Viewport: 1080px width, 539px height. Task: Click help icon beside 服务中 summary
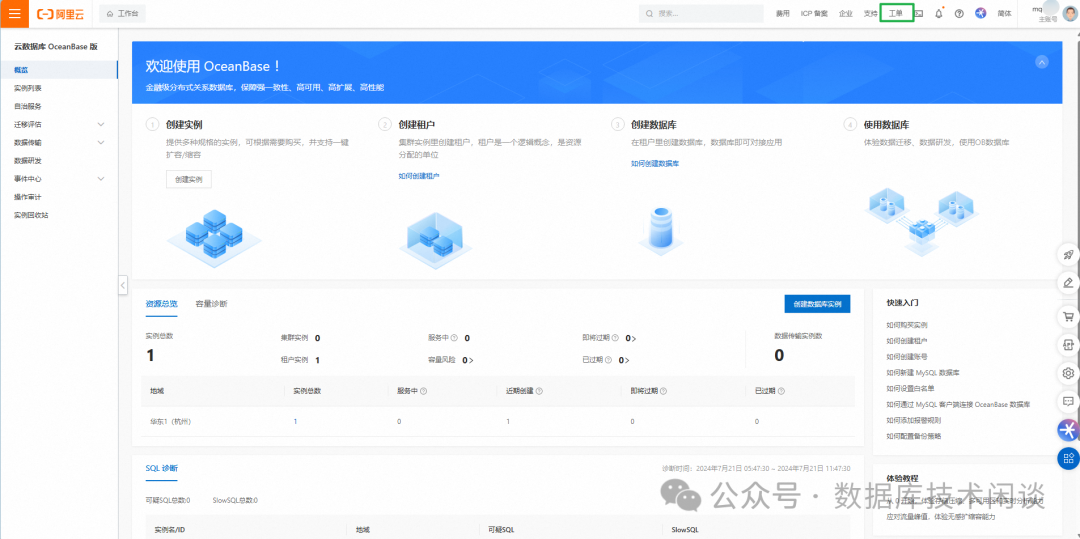click(456, 338)
